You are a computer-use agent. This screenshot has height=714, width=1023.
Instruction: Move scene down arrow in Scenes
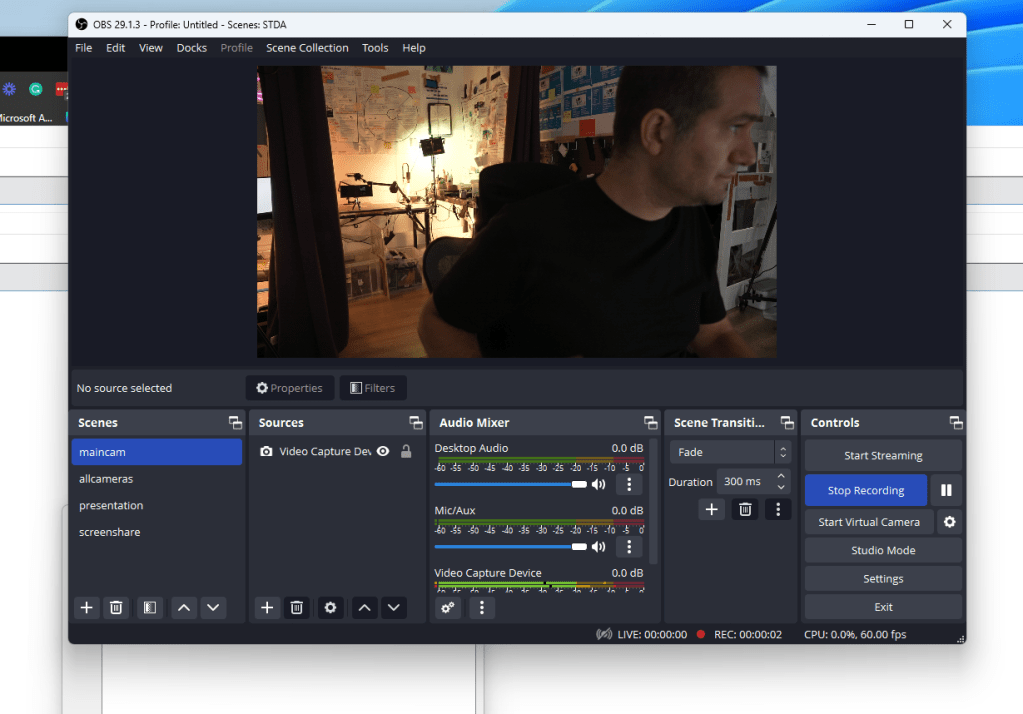(213, 608)
